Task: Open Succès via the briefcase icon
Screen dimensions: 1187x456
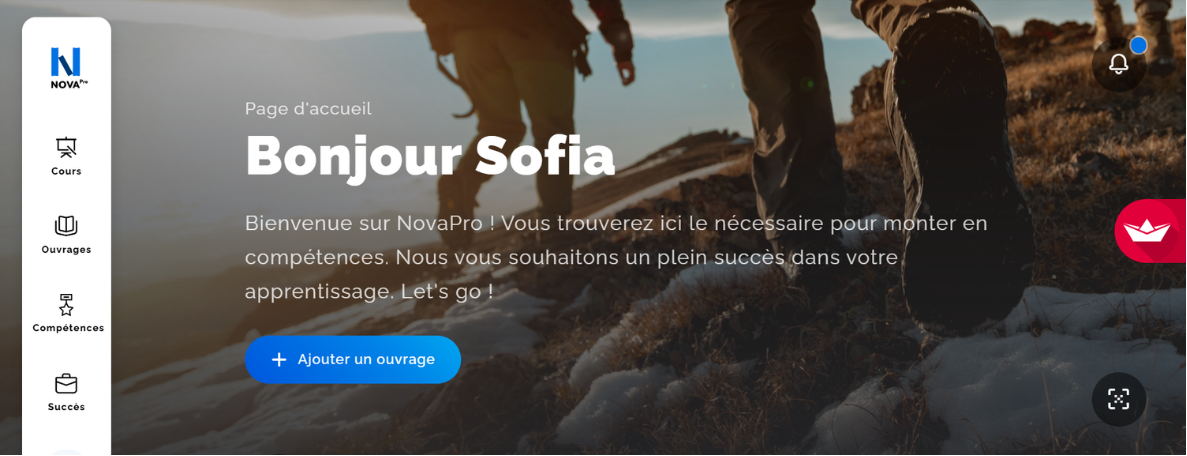Action: [67, 383]
